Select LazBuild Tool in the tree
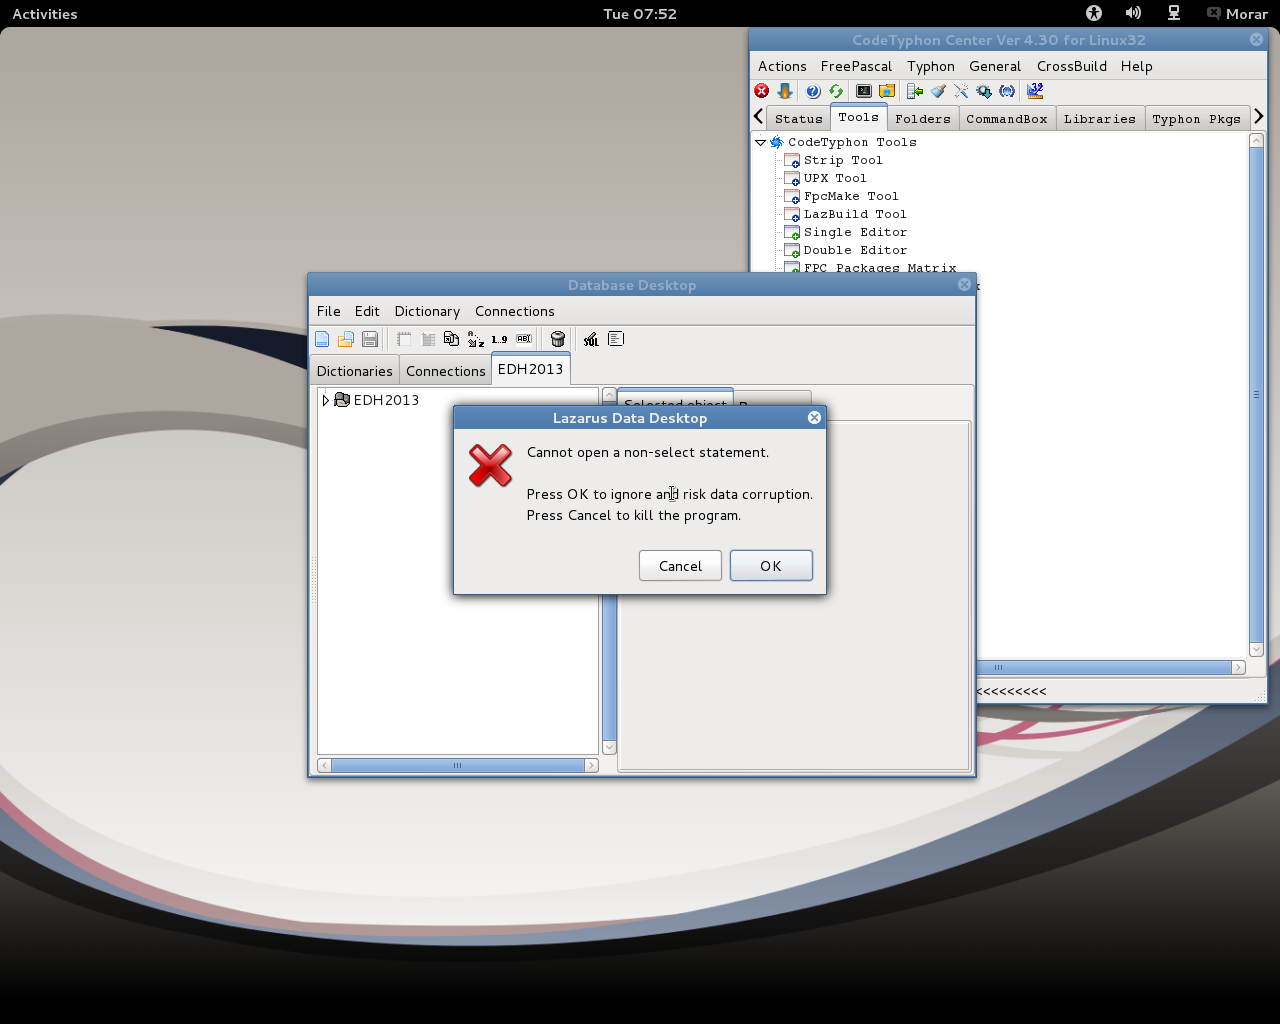 (x=855, y=214)
